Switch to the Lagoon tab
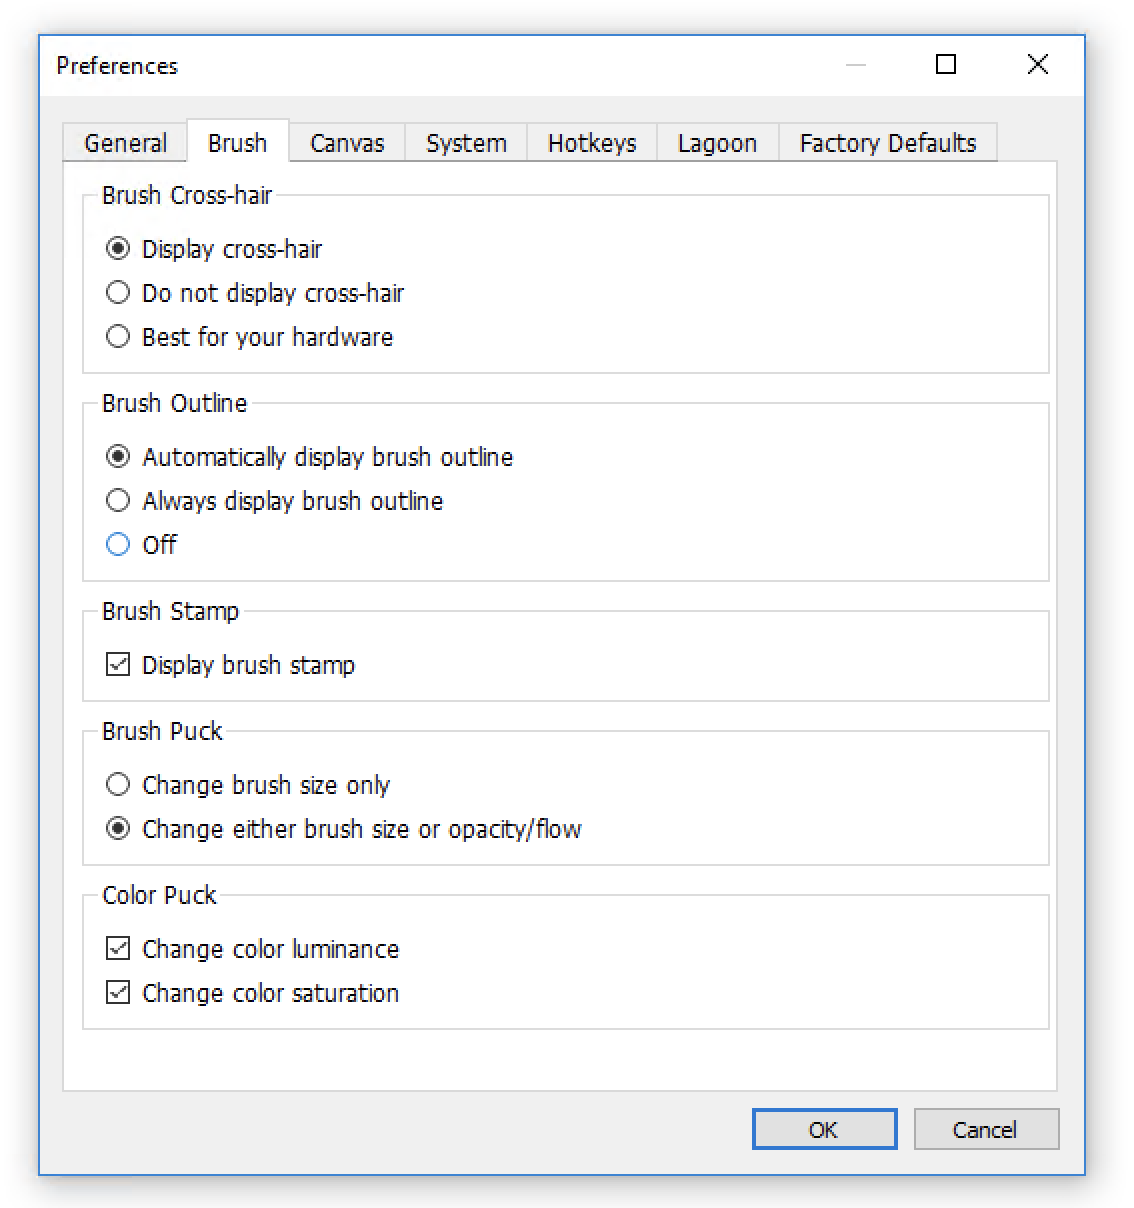 (716, 143)
